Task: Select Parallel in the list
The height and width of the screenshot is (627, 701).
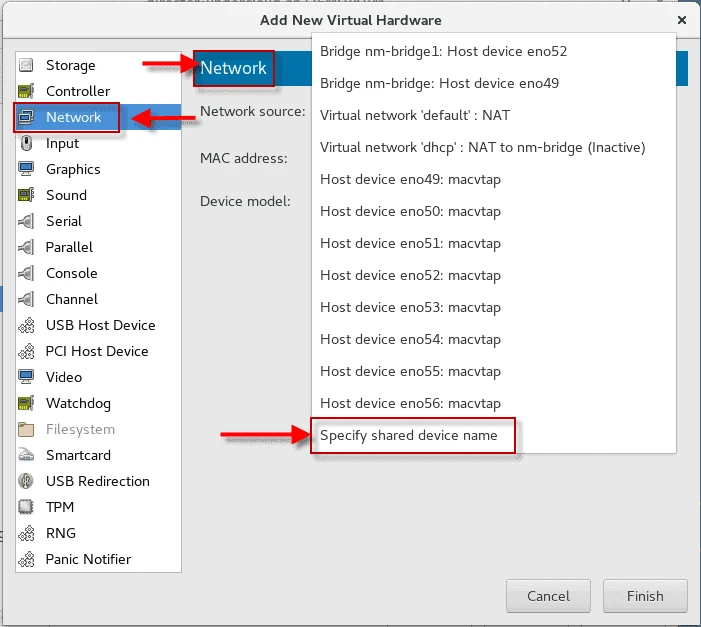Action: tap(98, 247)
